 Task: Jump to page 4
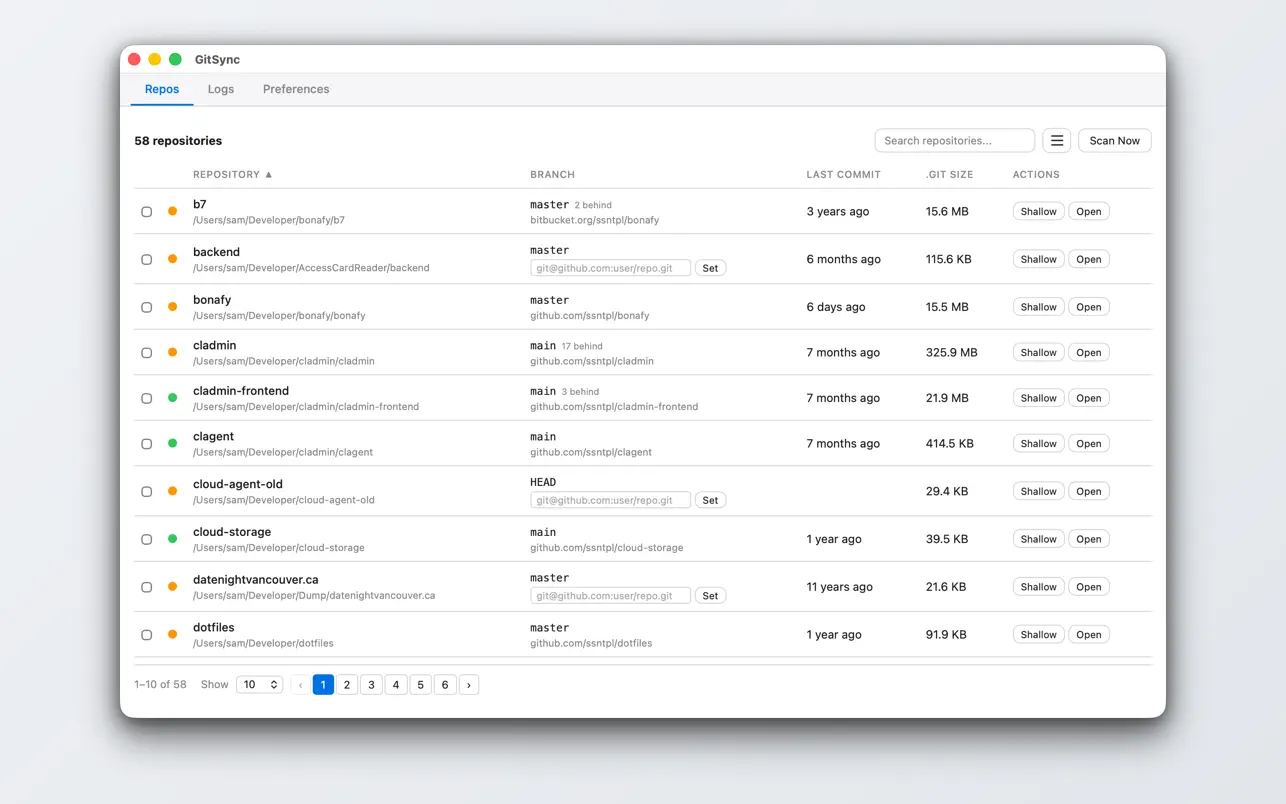pos(396,685)
